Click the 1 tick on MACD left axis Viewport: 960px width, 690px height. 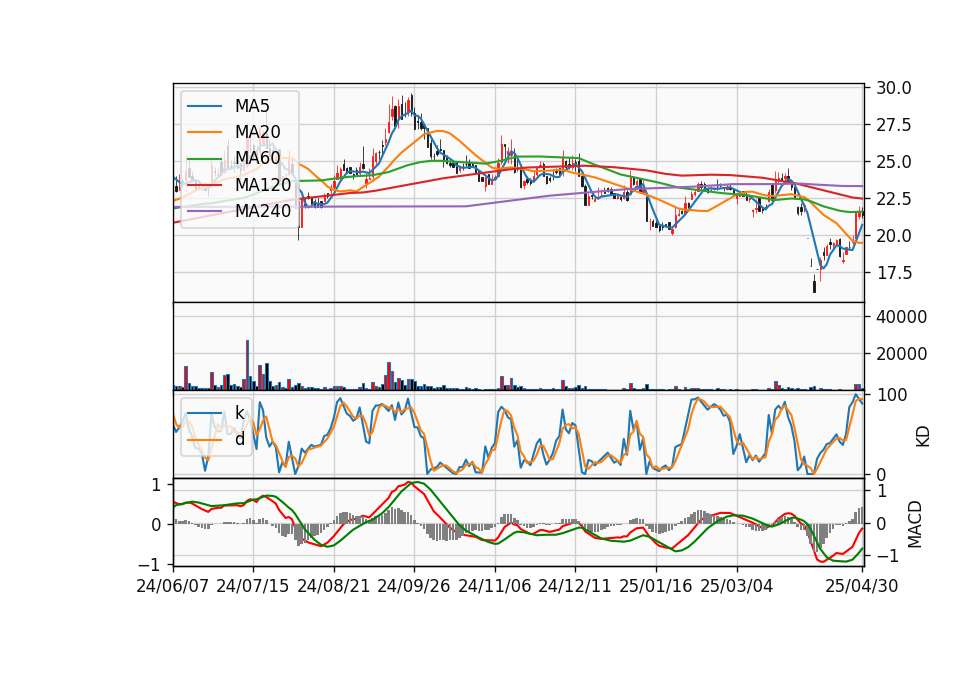157,485
